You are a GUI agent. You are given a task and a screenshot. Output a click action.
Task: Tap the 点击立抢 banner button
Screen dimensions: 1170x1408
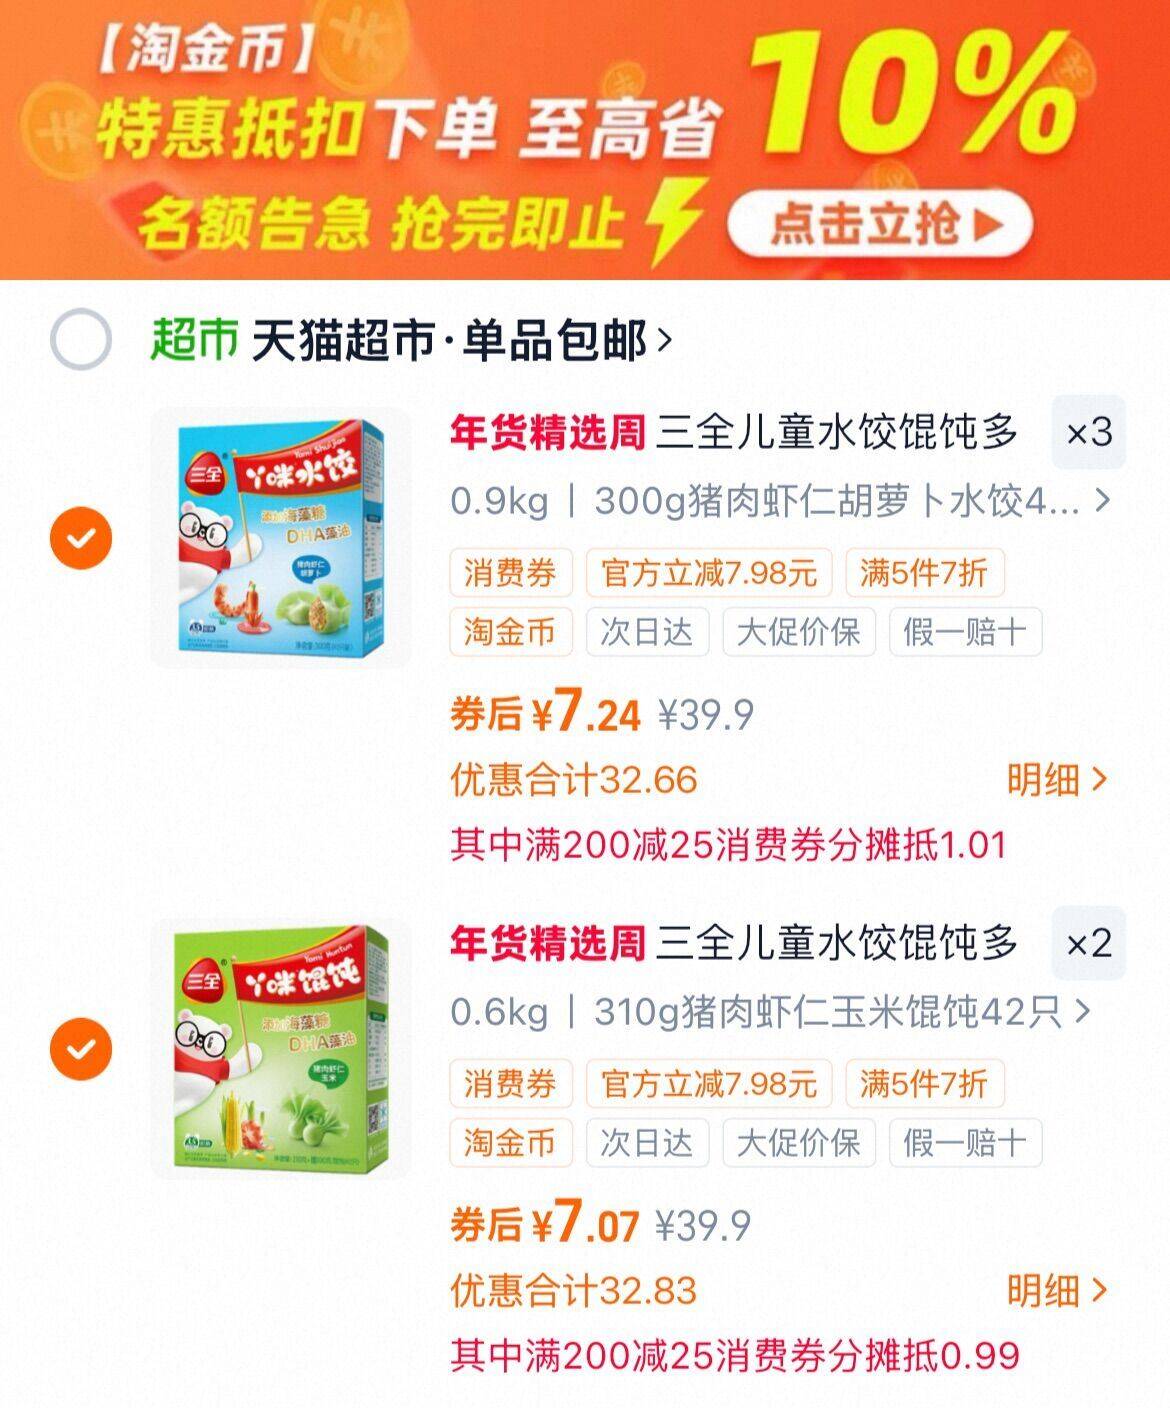879,222
